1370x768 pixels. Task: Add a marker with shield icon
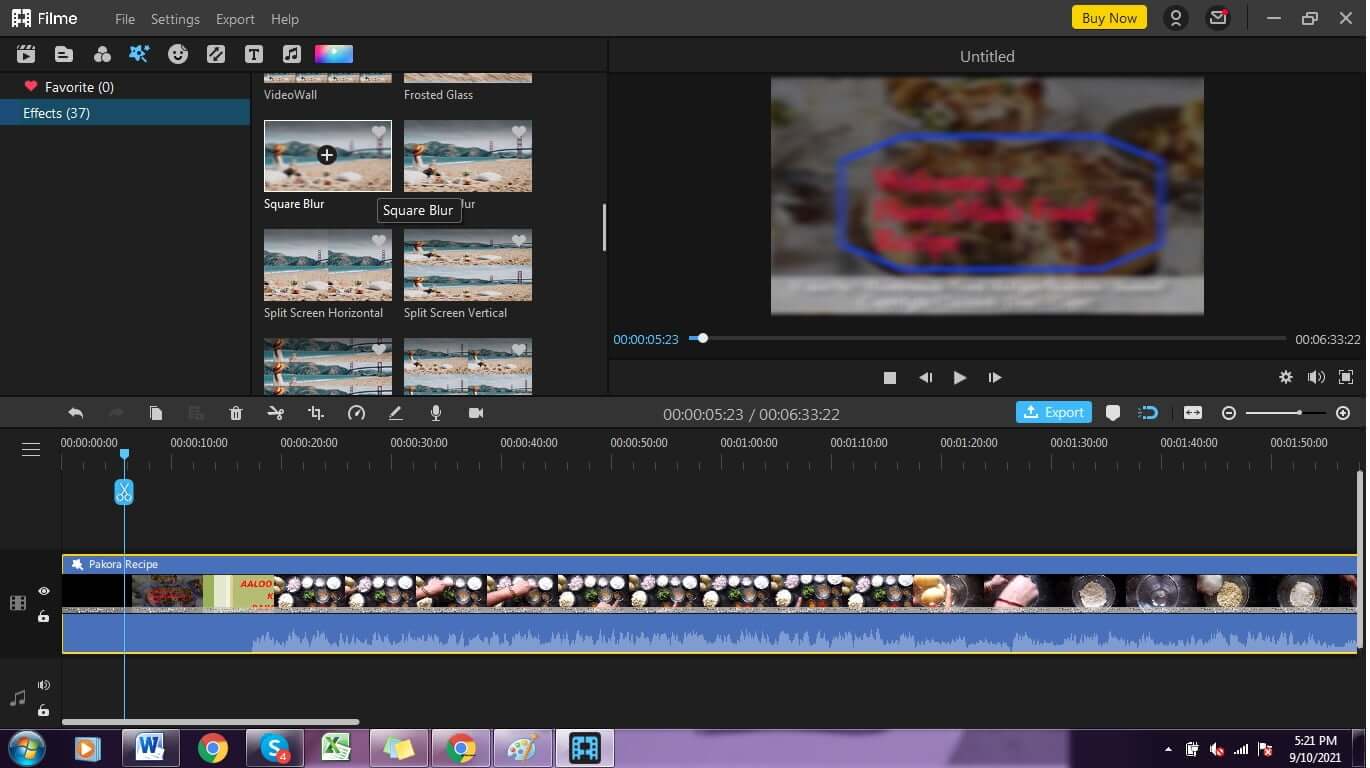click(1113, 413)
